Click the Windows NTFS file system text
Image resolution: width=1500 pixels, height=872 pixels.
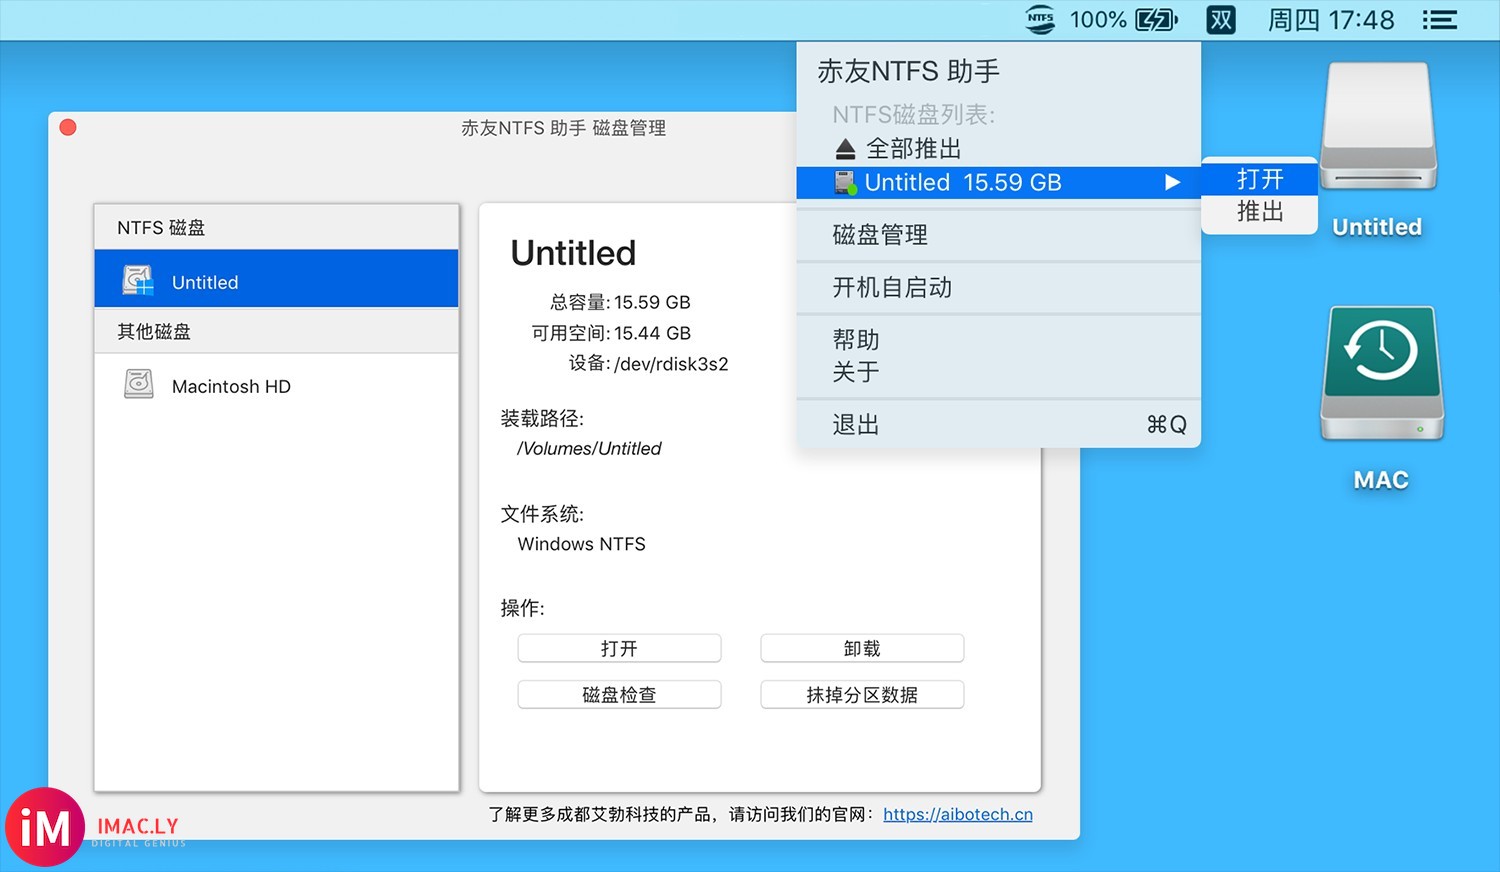click(581, 544)
